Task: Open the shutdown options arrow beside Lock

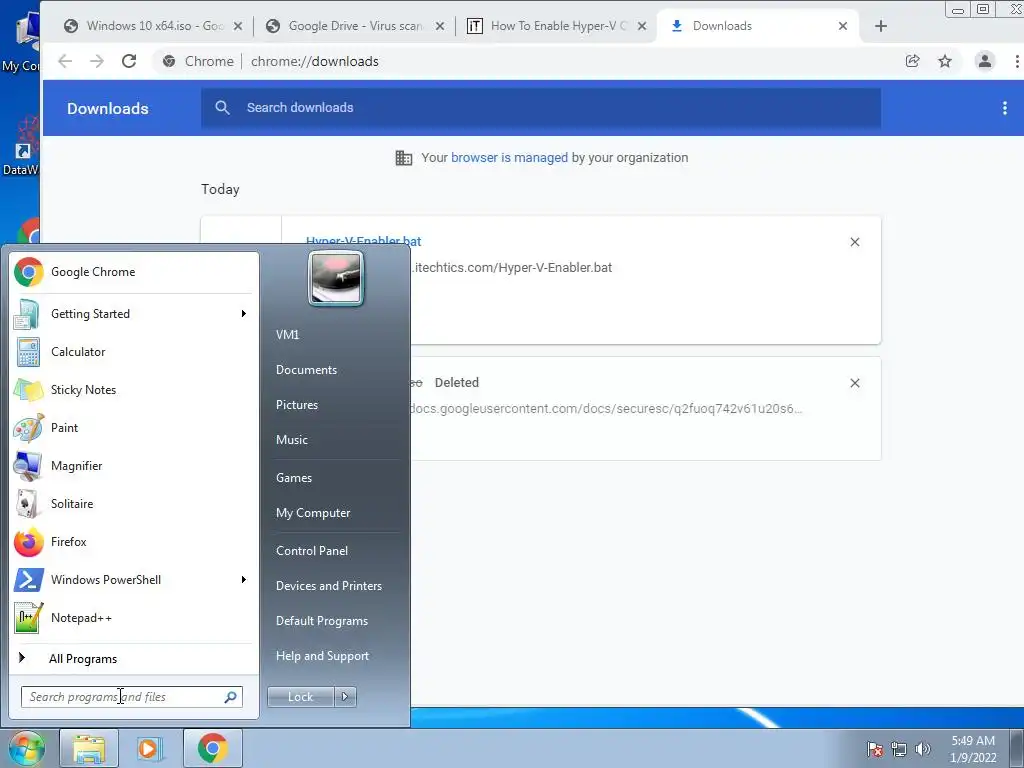Action: coord(345,697)
